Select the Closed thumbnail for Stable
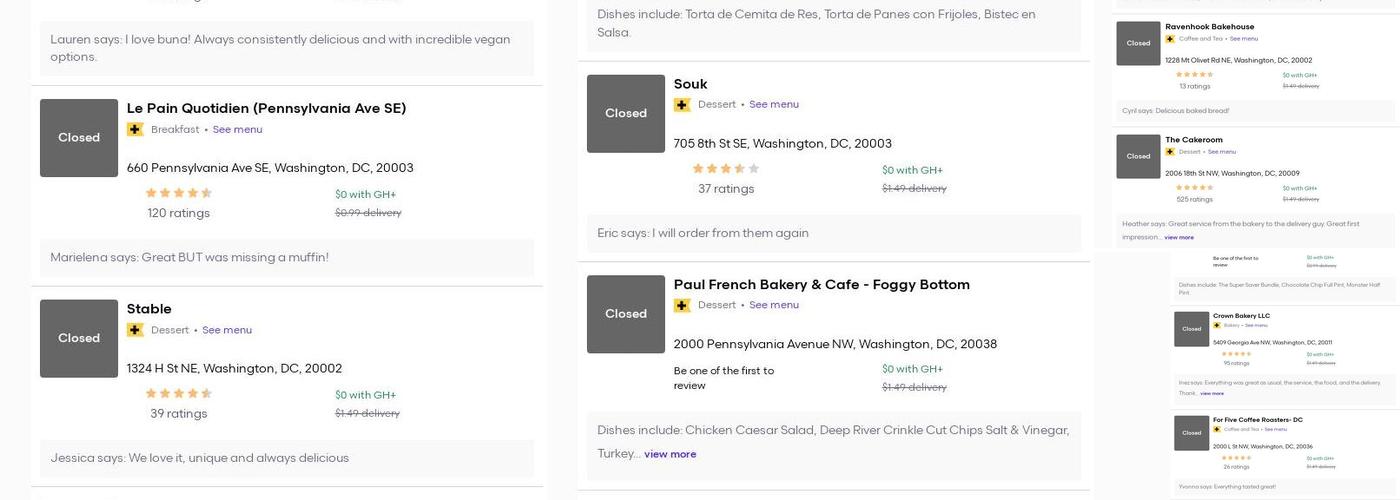 pos(79,338)
